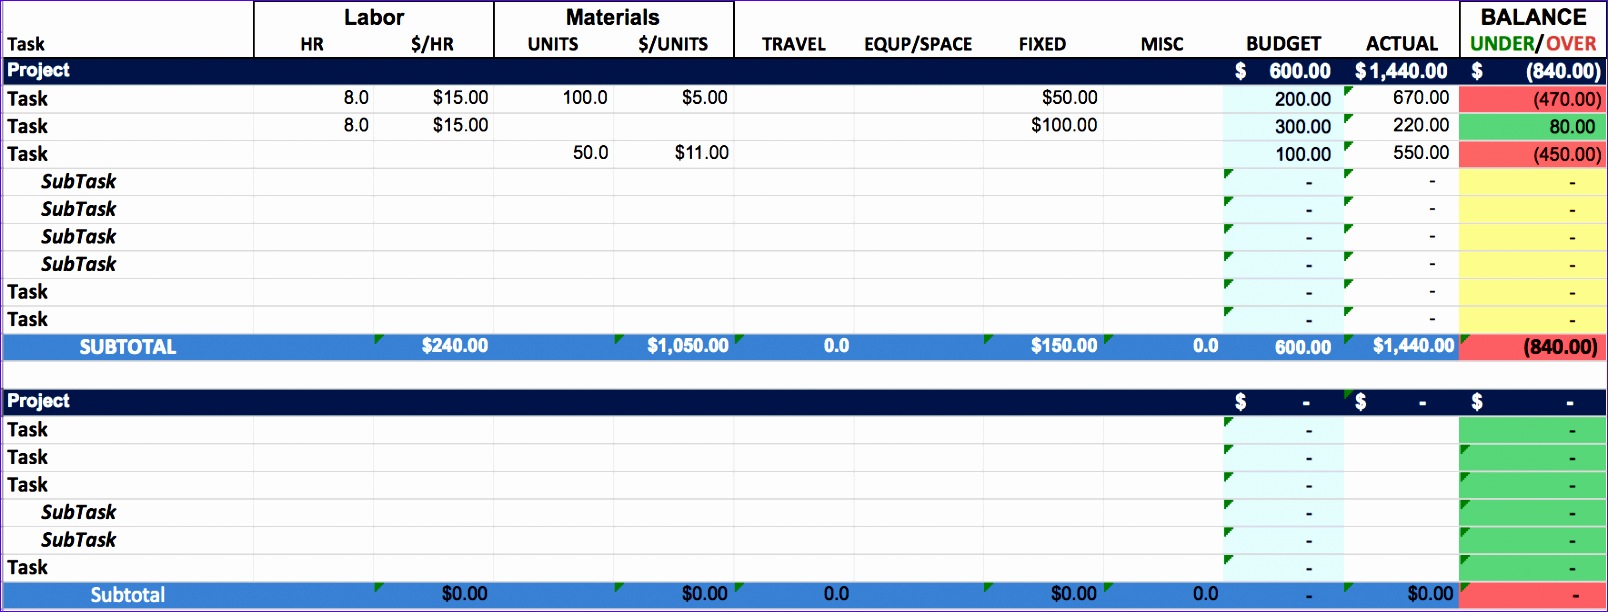
Task: Select the TRAVEL column header
Action: 794,44
